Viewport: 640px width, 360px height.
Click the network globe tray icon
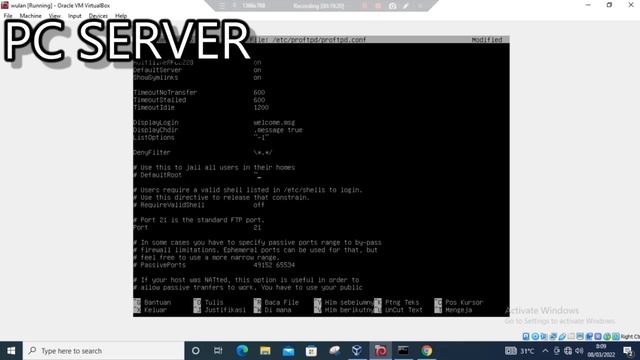coord(568,351)
